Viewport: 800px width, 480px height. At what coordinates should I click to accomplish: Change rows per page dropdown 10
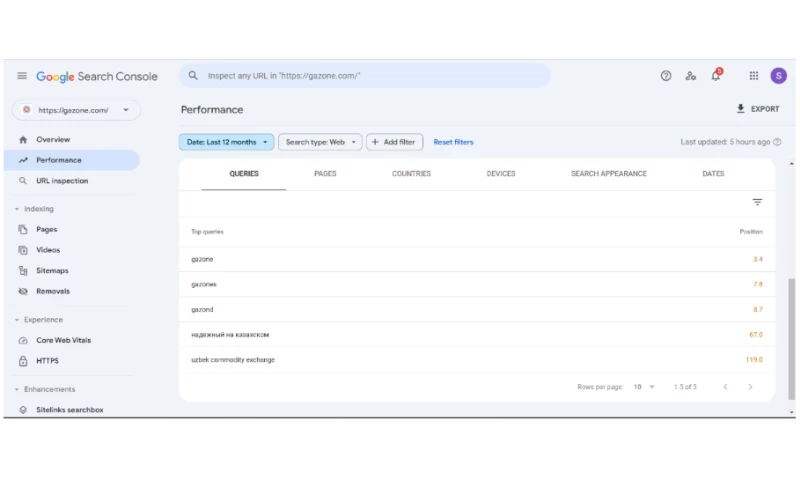[x=644, y=387]
